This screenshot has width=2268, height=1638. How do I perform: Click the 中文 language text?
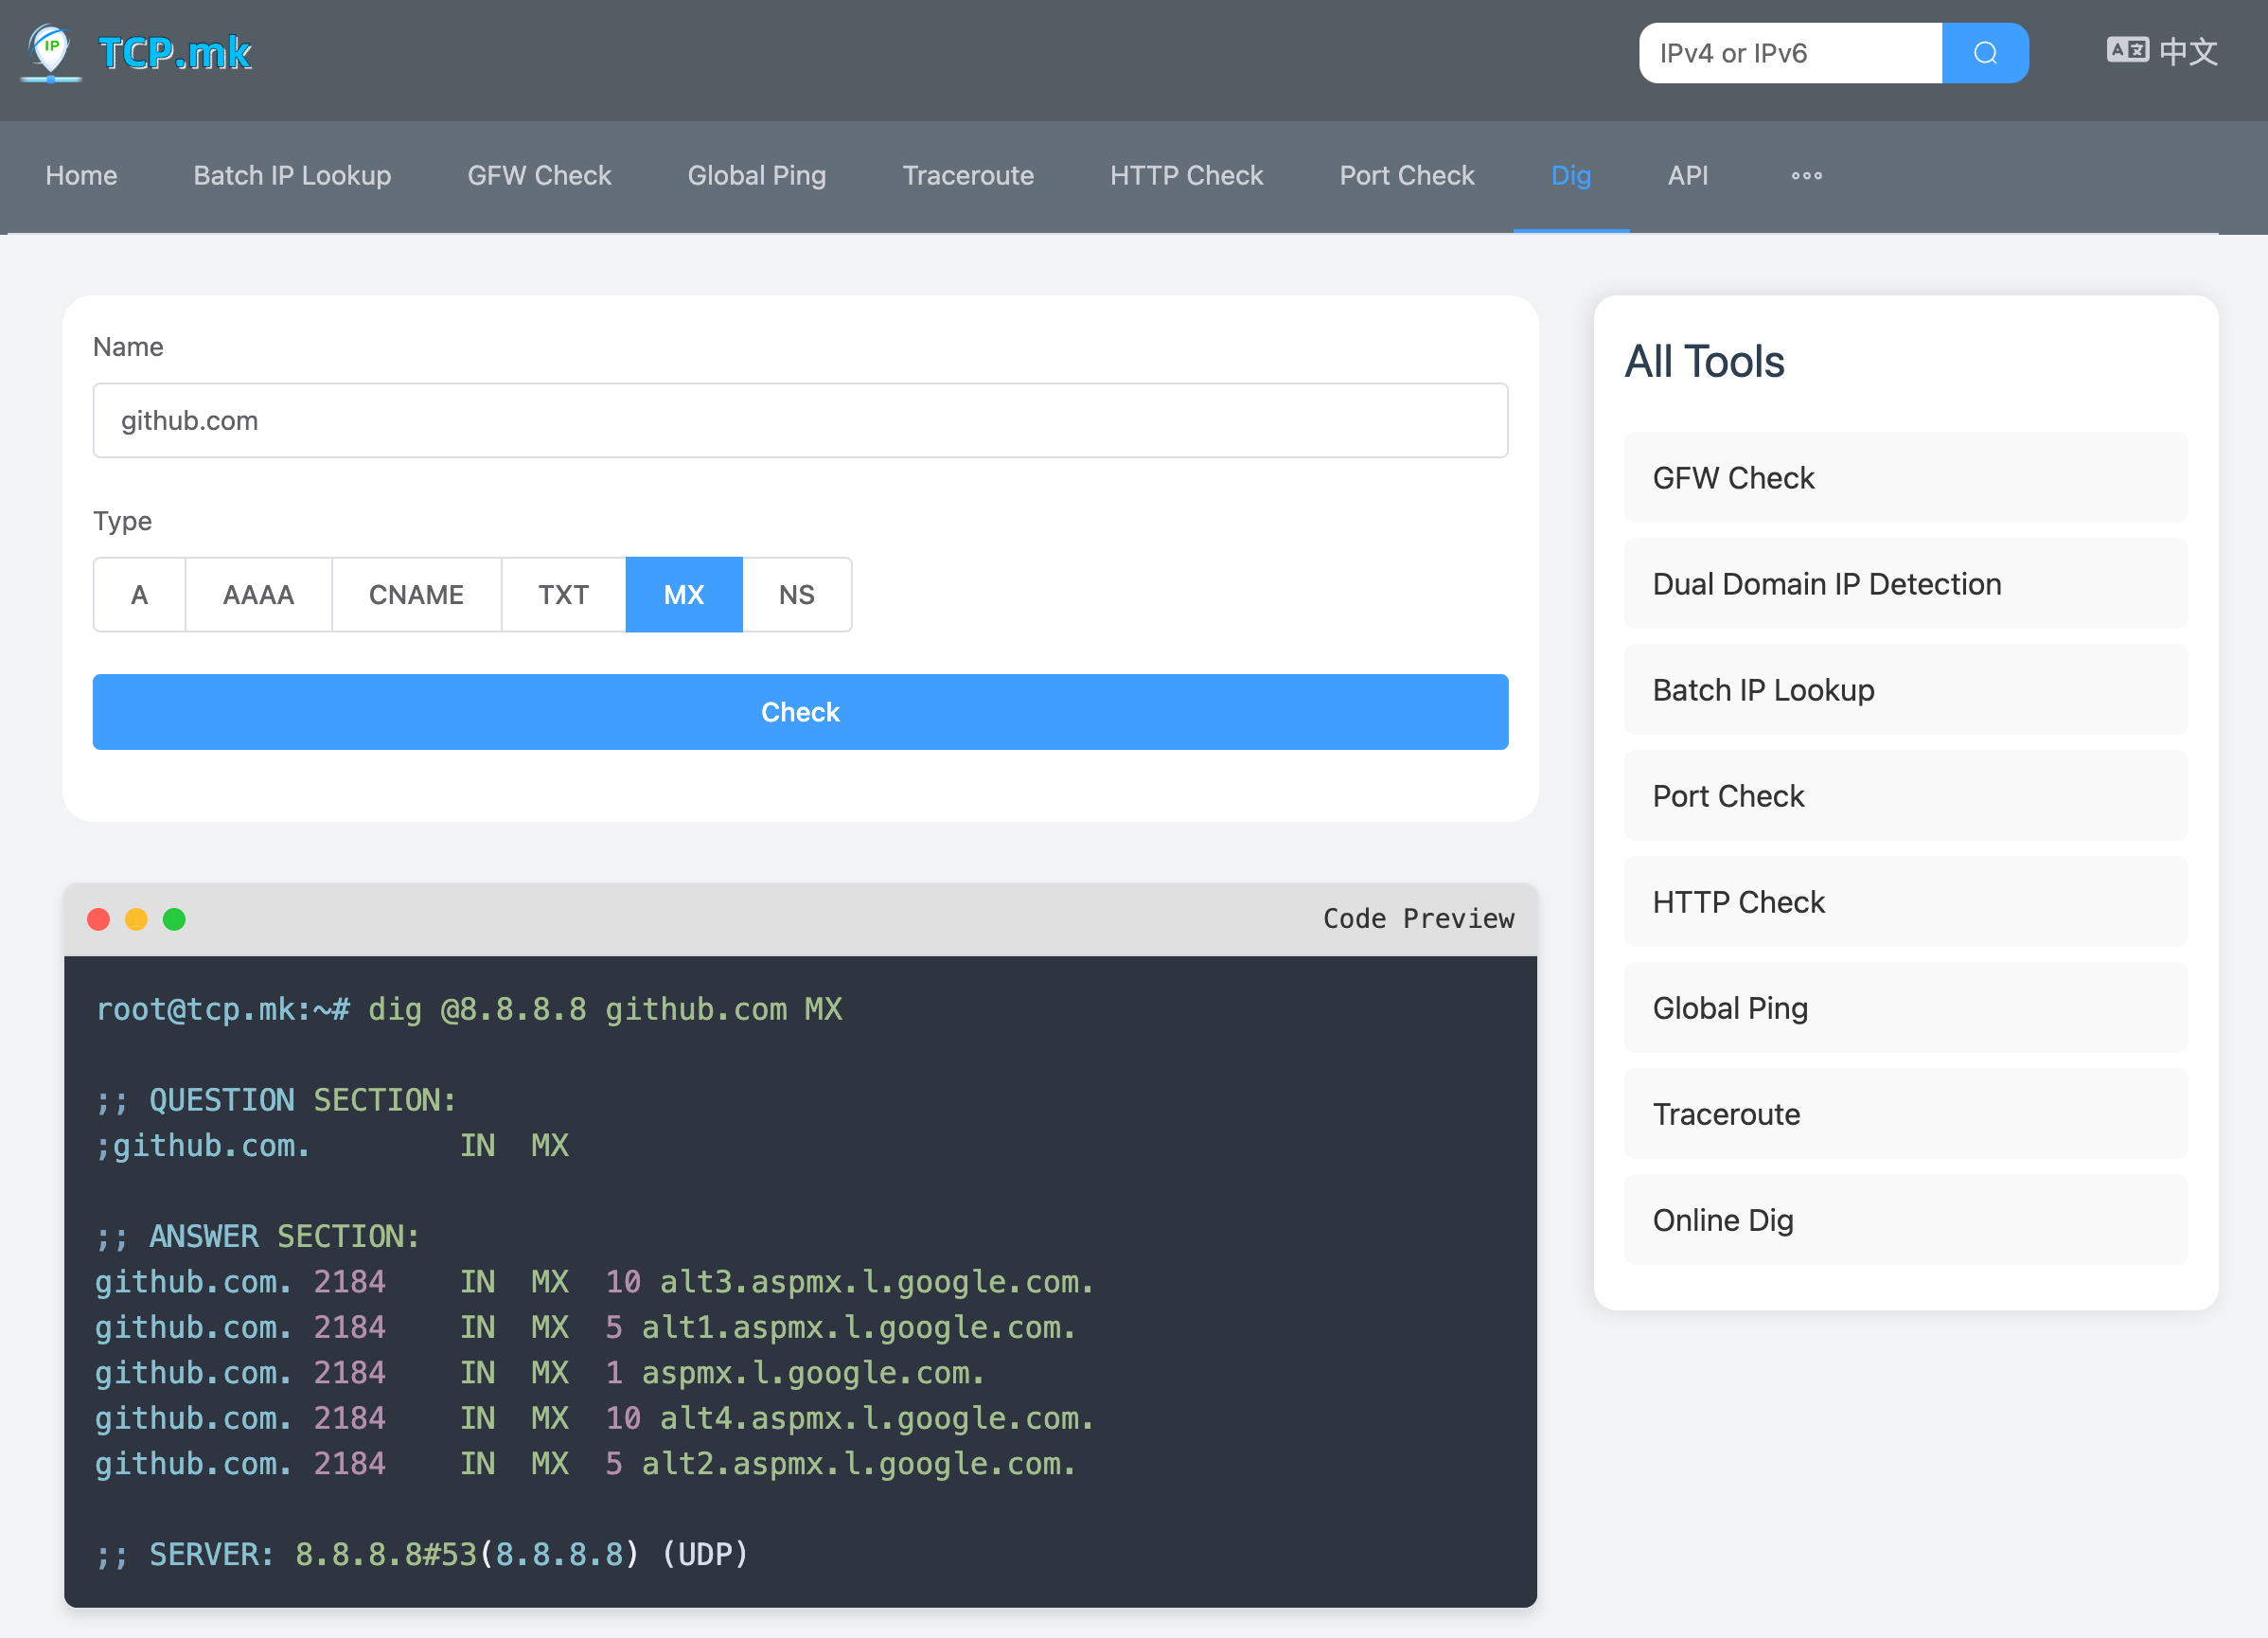click(2189, 51)
